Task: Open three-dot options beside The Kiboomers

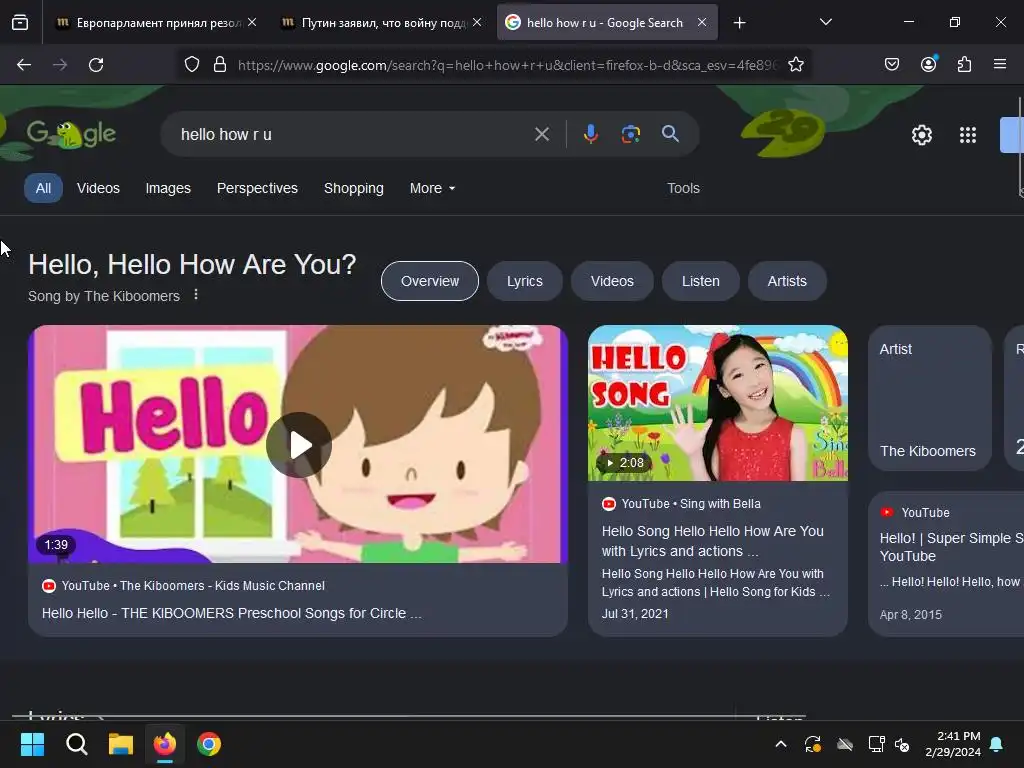Action: point(196,295)
